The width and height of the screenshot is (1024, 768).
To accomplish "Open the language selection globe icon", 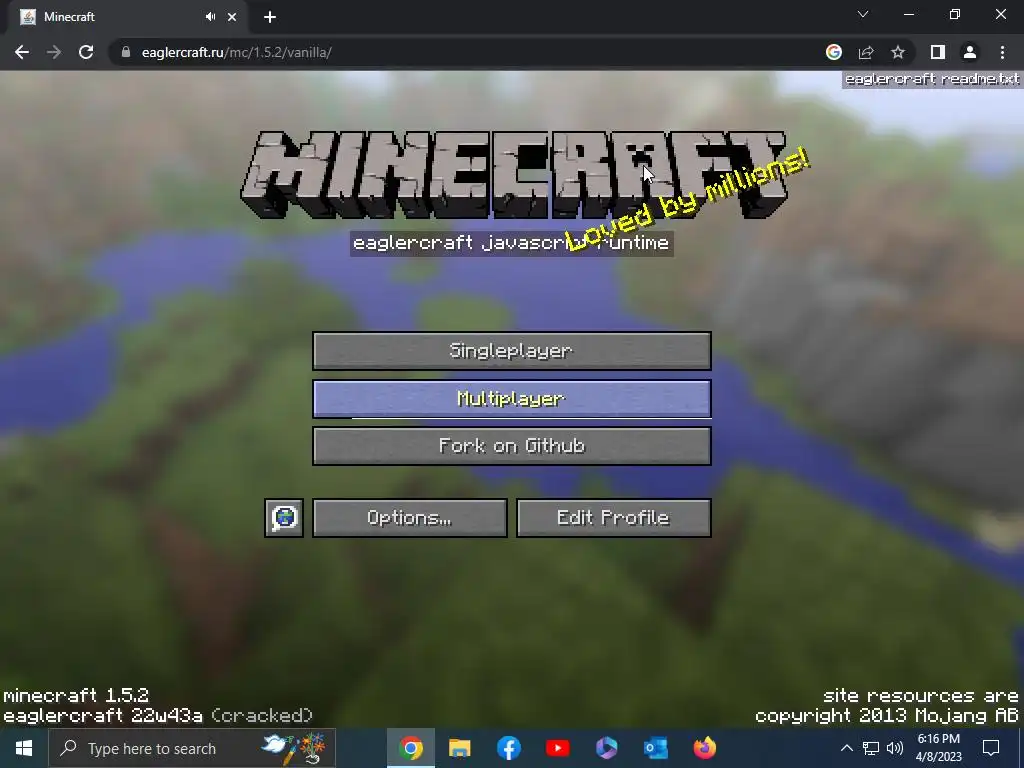I will 284,518.
